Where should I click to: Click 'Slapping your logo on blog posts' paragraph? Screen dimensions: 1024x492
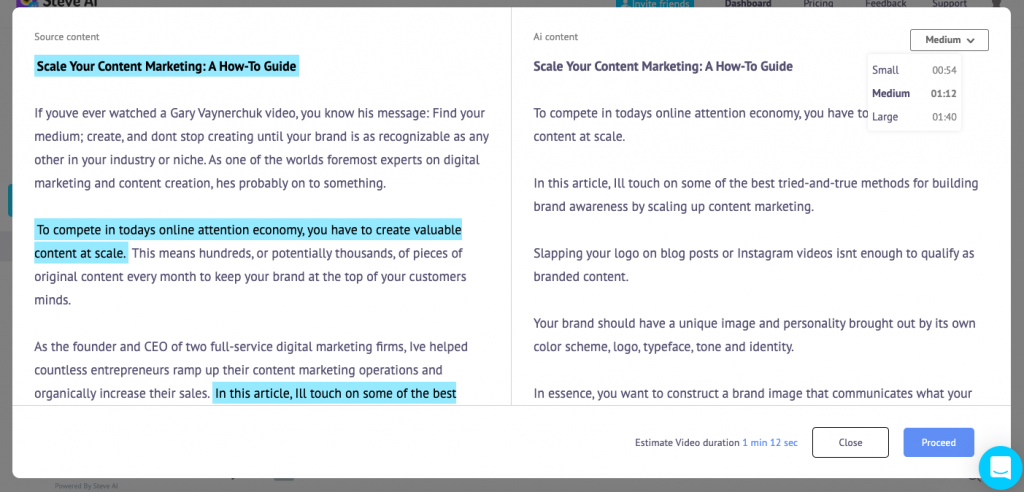(x=754, y=265)
